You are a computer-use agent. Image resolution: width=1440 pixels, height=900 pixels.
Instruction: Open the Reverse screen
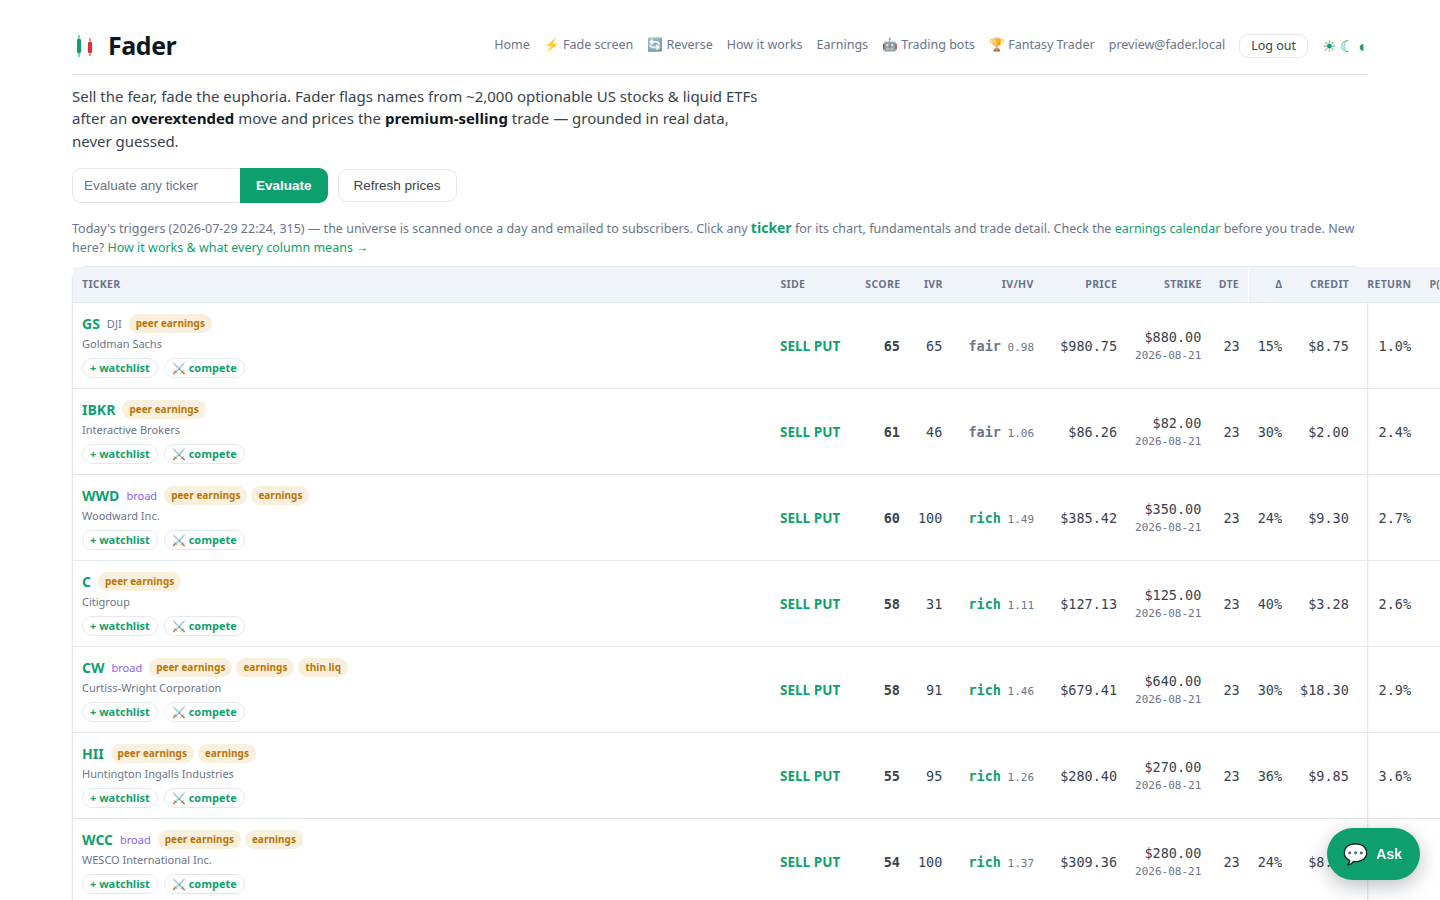[x=680, y=45]
